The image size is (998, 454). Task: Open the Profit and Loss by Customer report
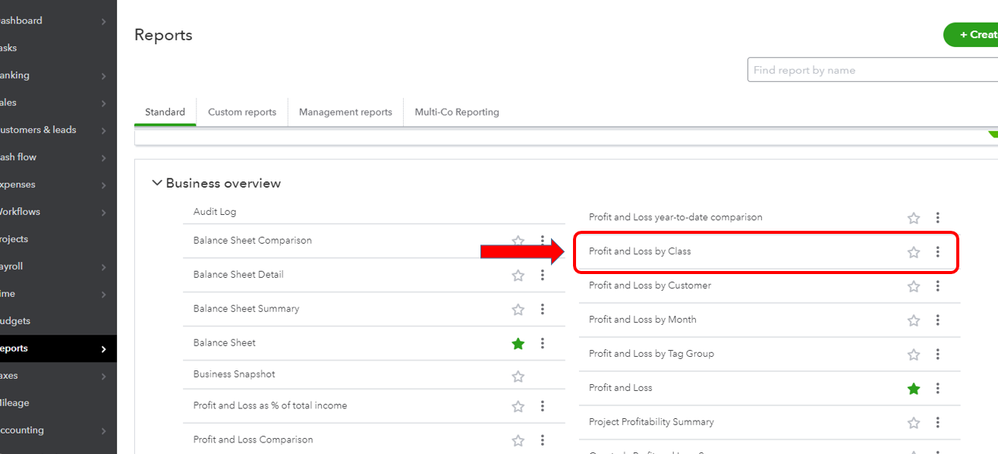650,286
